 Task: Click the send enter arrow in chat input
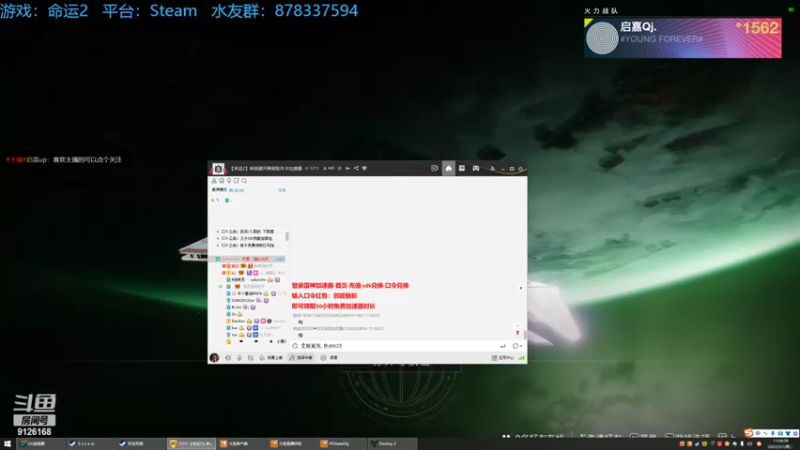tap(503, 346)
